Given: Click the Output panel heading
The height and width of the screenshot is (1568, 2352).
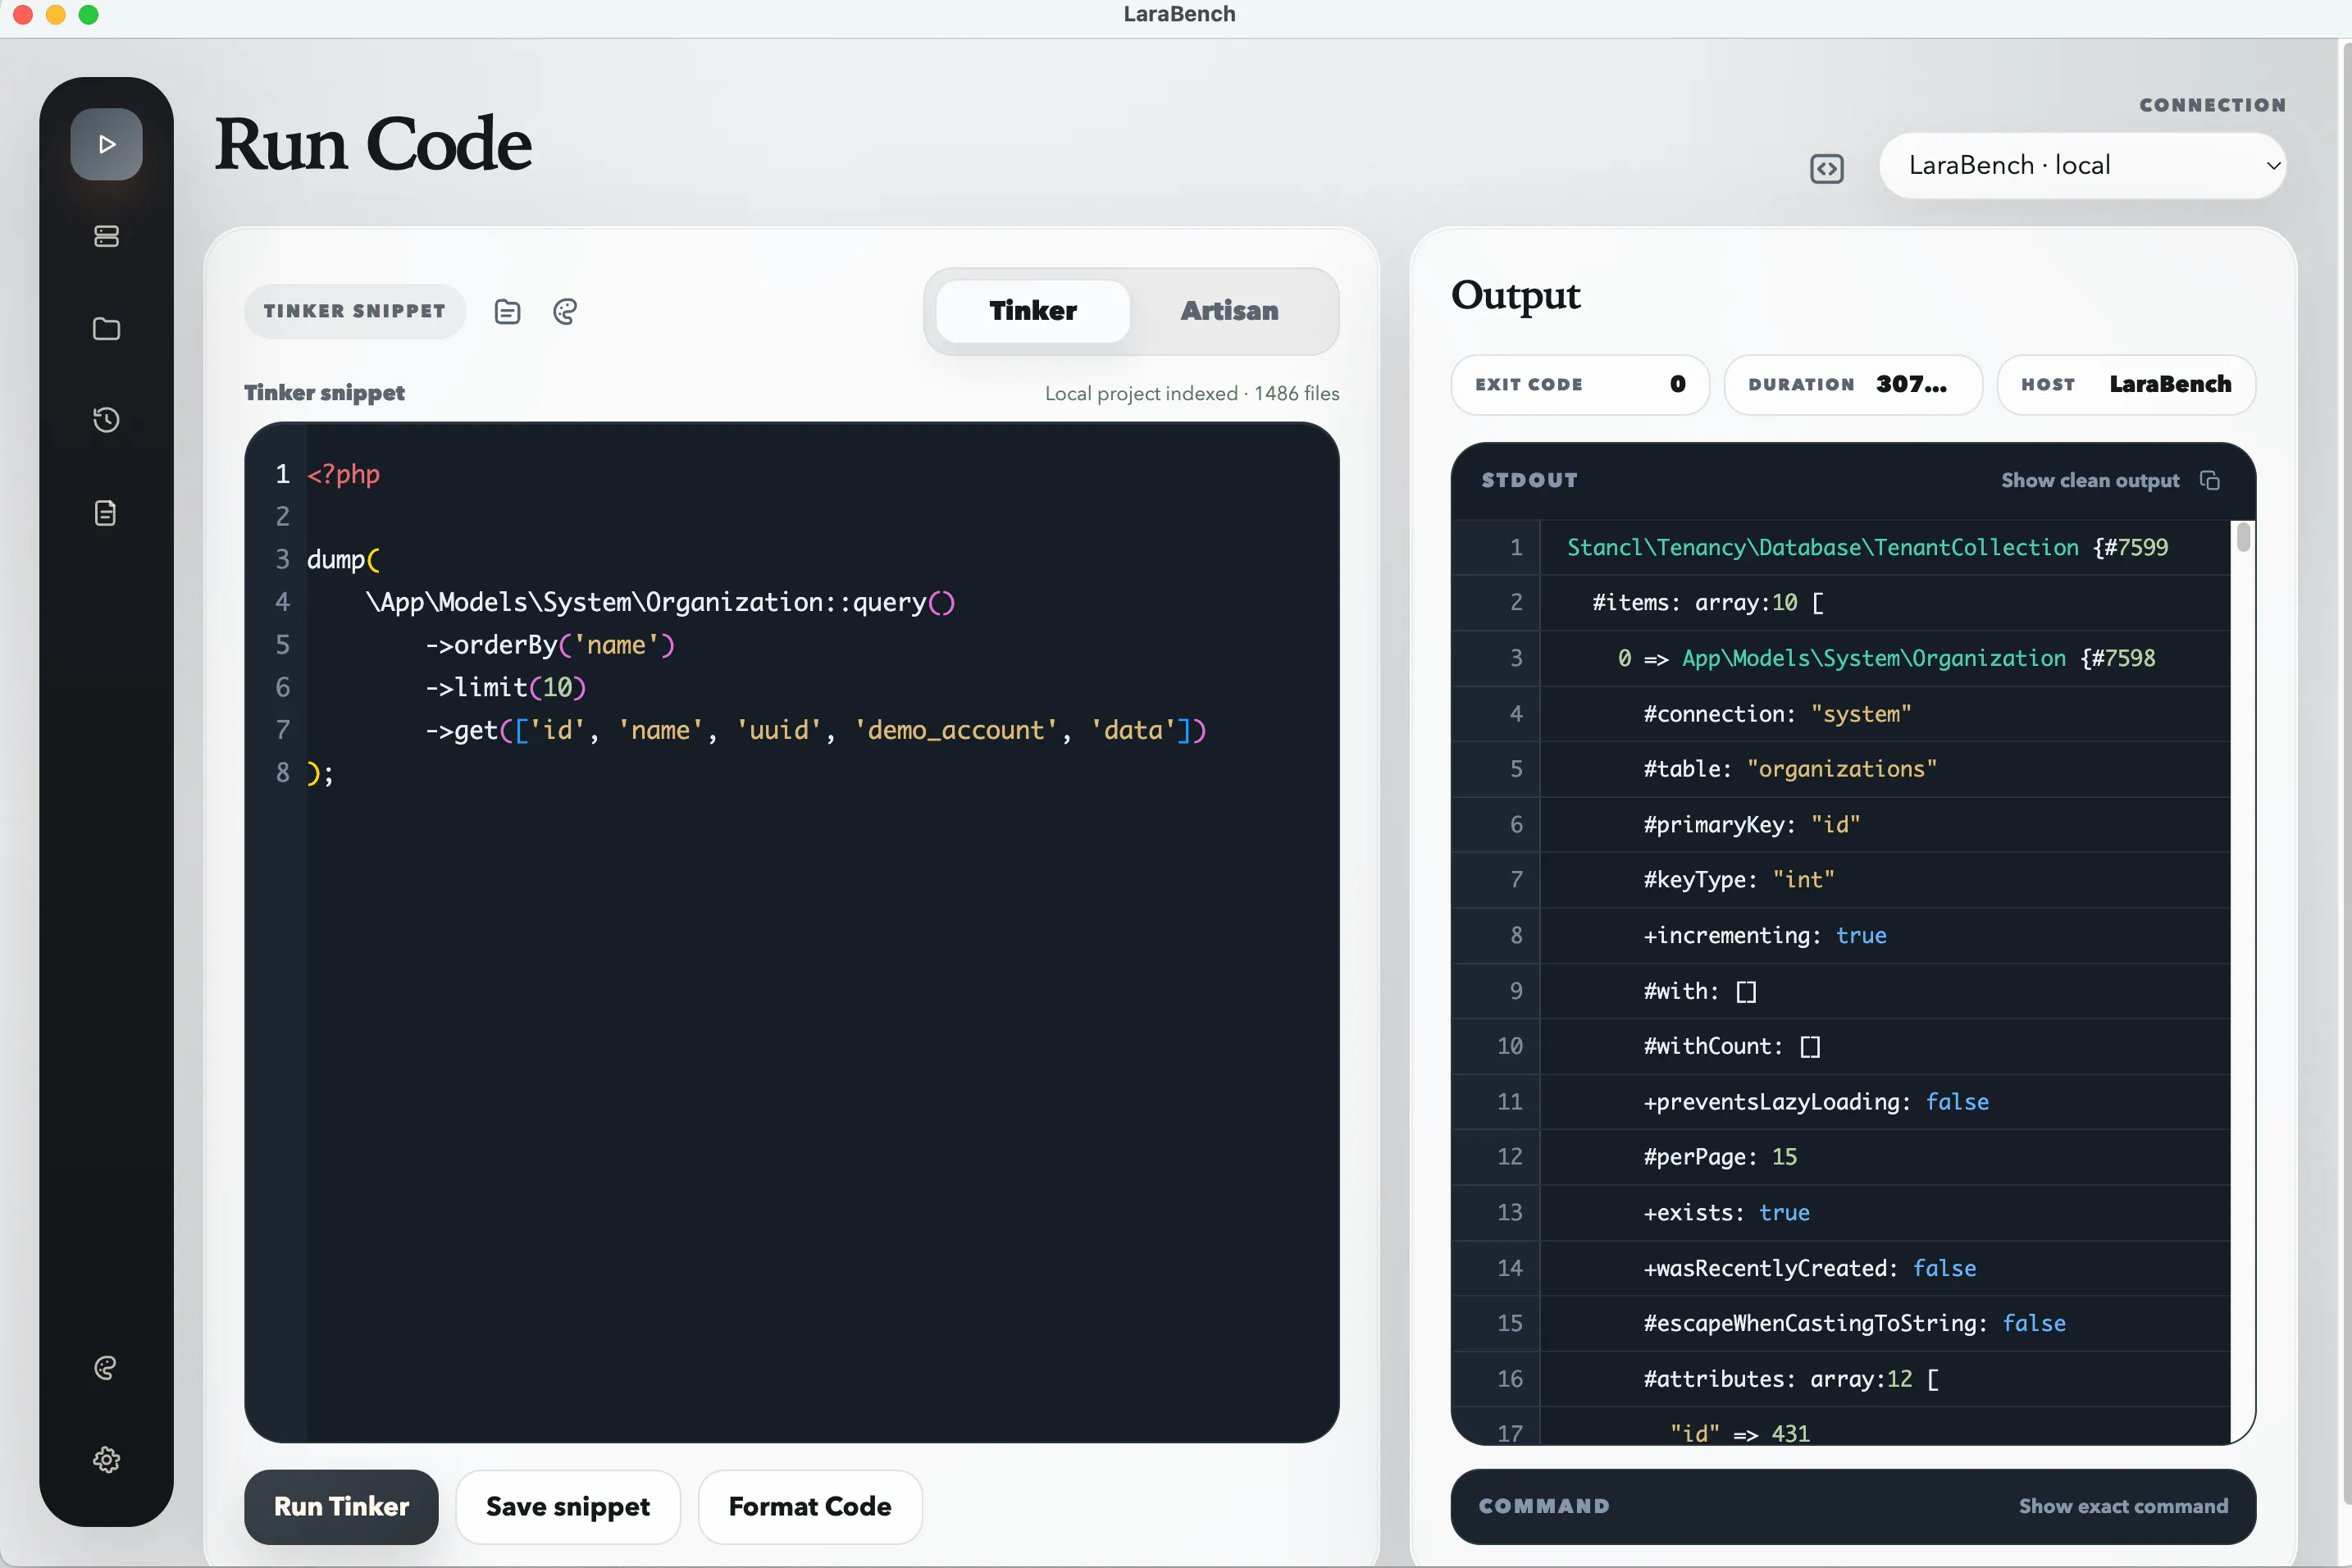Looking at the screenshot, I should 1515,296.
